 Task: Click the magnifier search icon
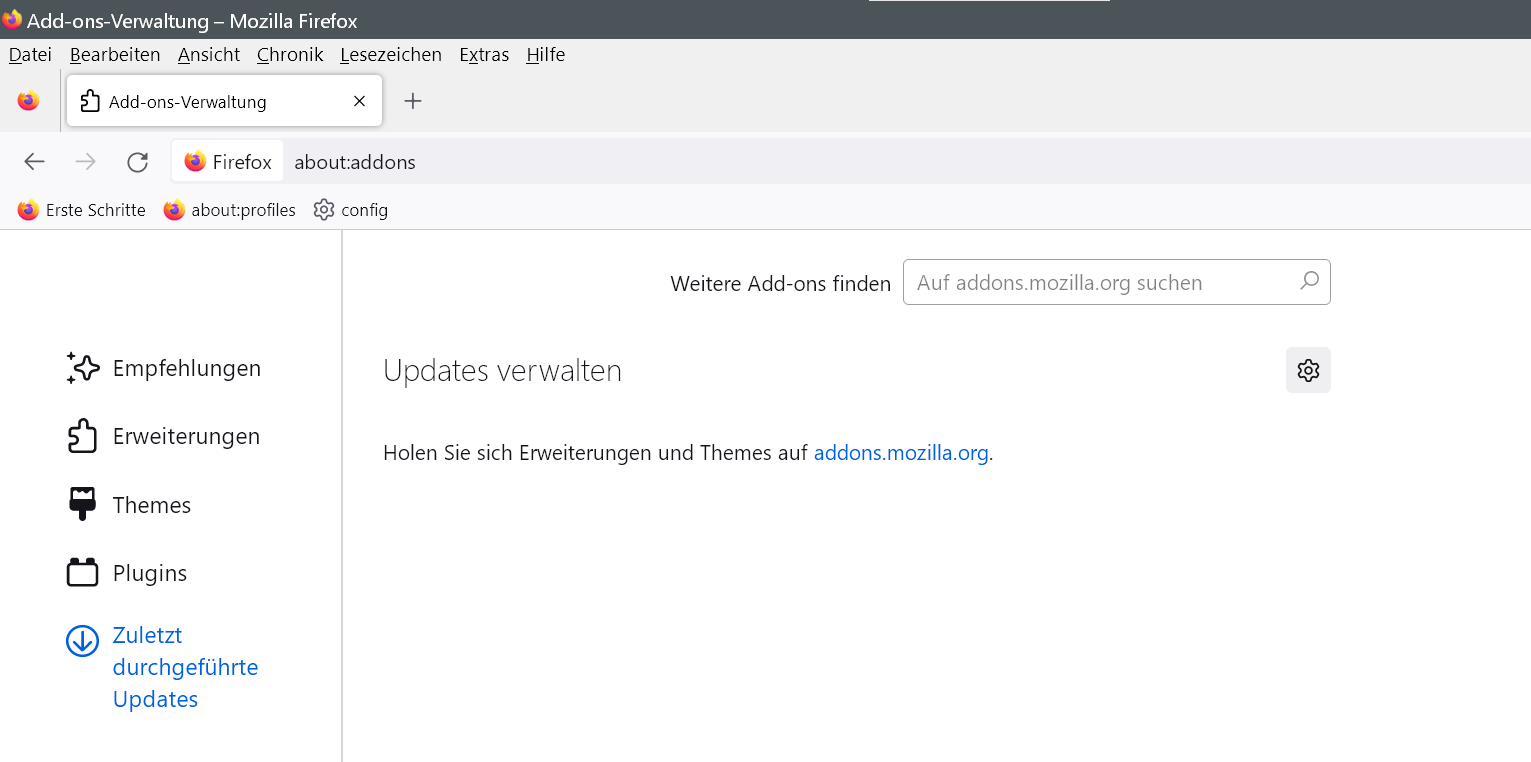[x=1309, y=282]
